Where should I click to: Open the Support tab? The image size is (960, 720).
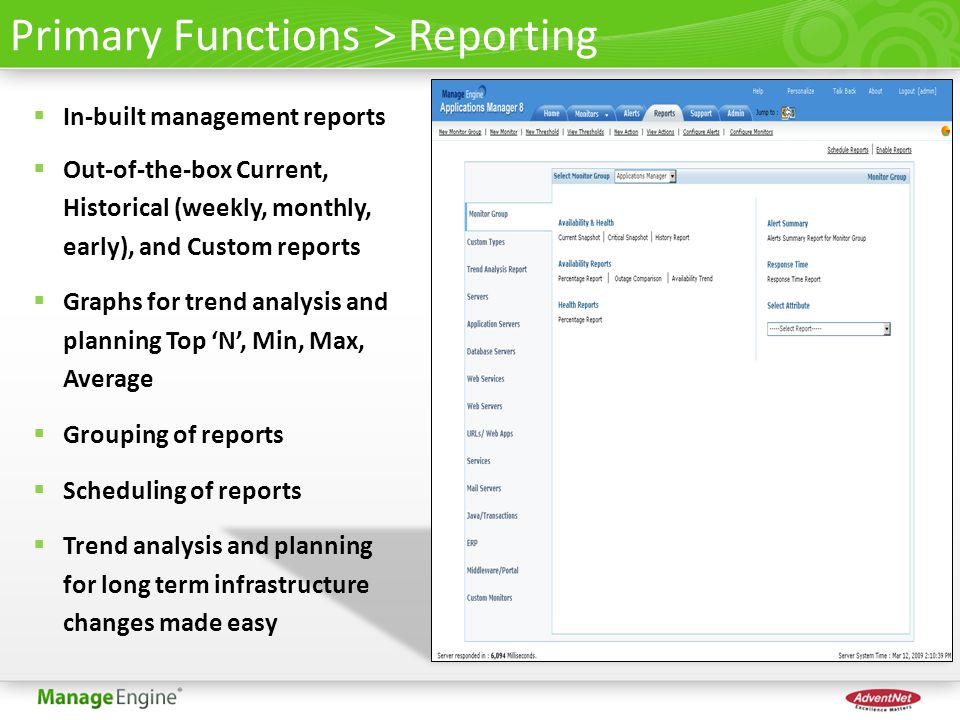pos(700,113)
